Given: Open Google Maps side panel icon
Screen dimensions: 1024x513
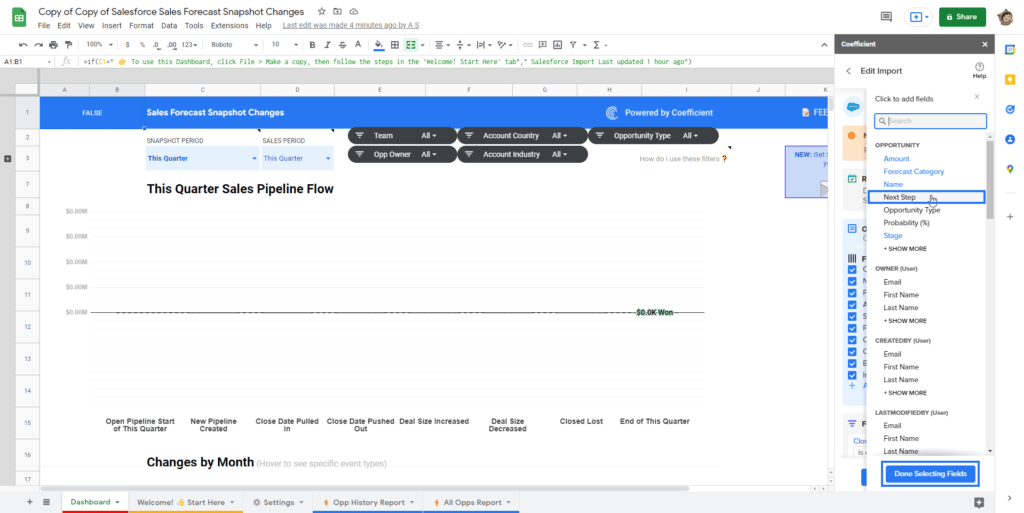Looking at the screenshot, I should (1010, 169).
